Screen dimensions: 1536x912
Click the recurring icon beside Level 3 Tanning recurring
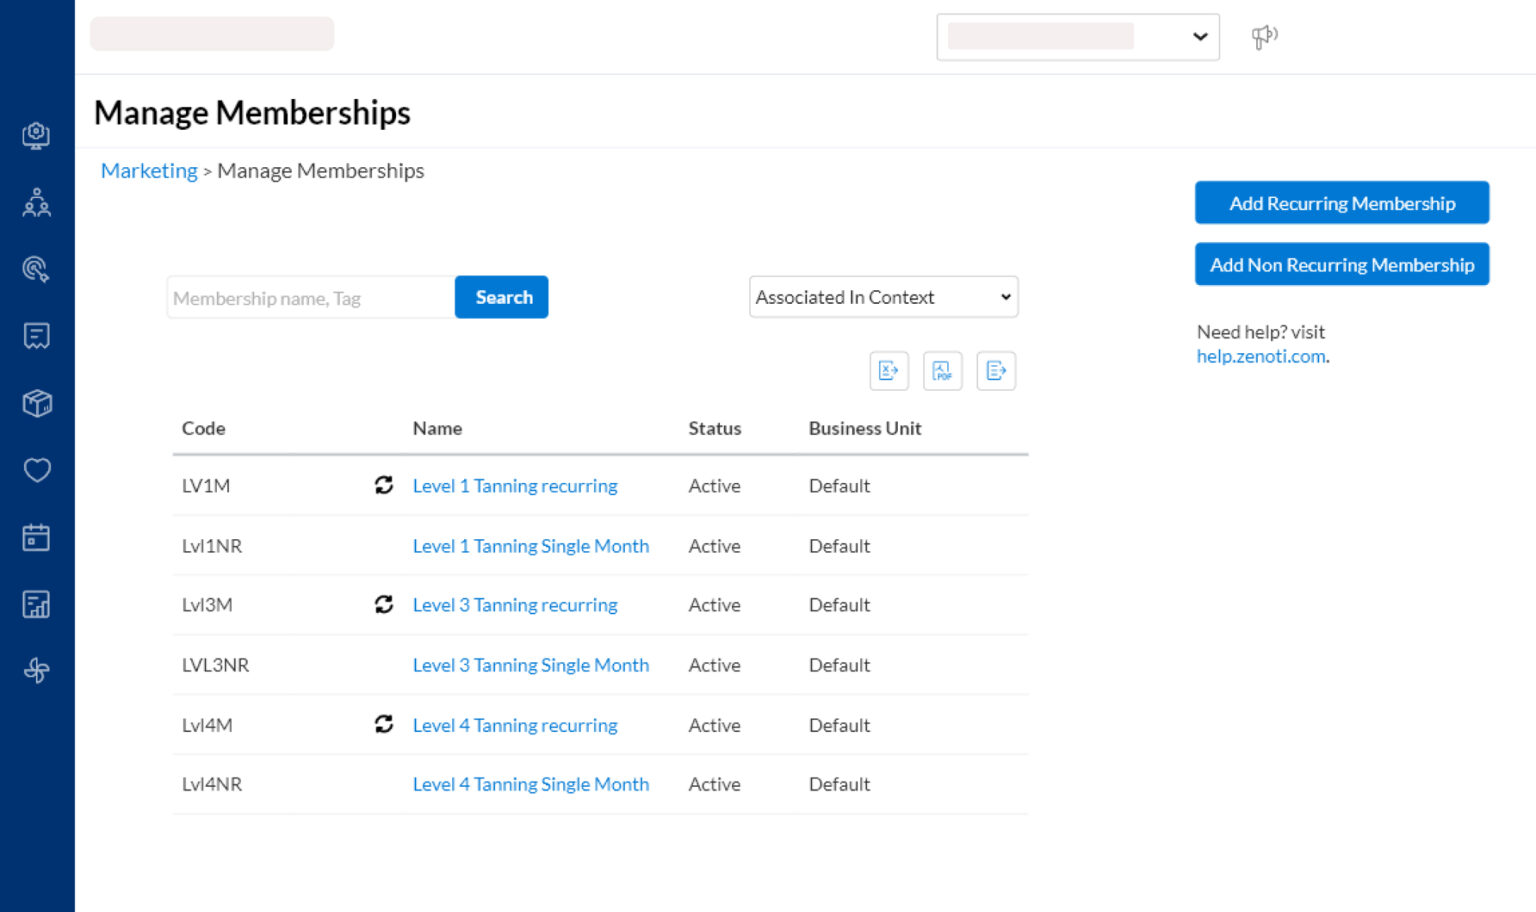click(384, 604)
